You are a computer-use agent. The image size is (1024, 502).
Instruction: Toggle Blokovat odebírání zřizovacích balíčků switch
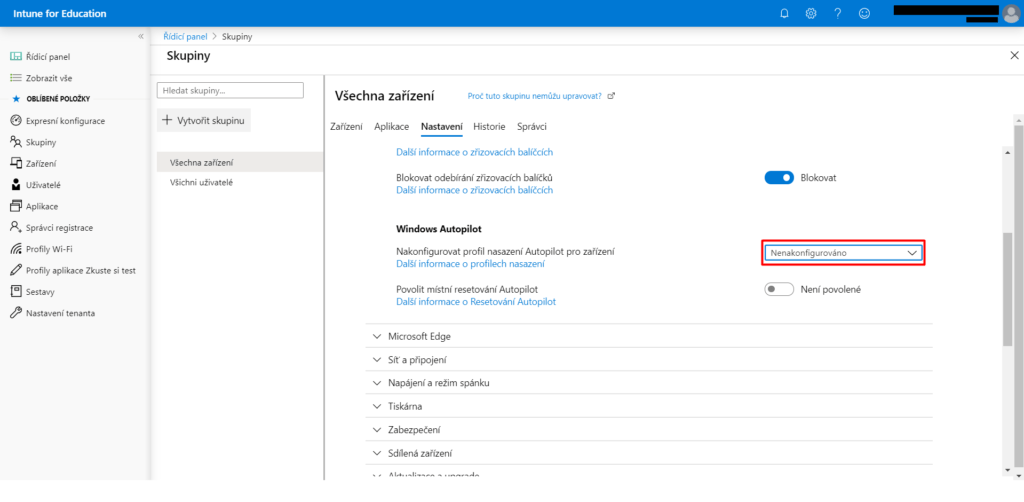779,177
